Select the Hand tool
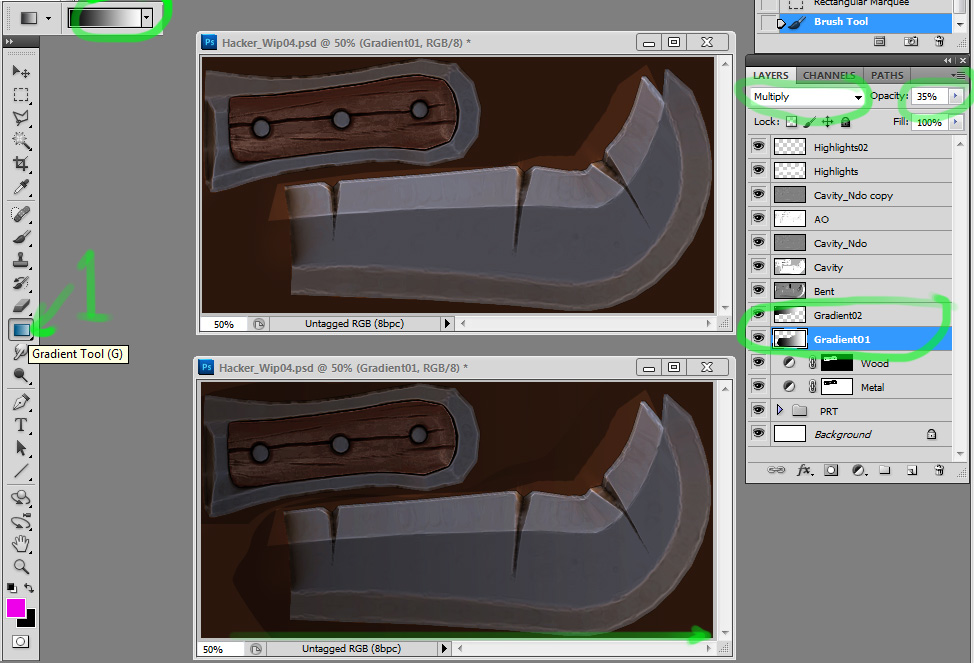This screenshot has width=974, height=663. click(x=21, y=544)
